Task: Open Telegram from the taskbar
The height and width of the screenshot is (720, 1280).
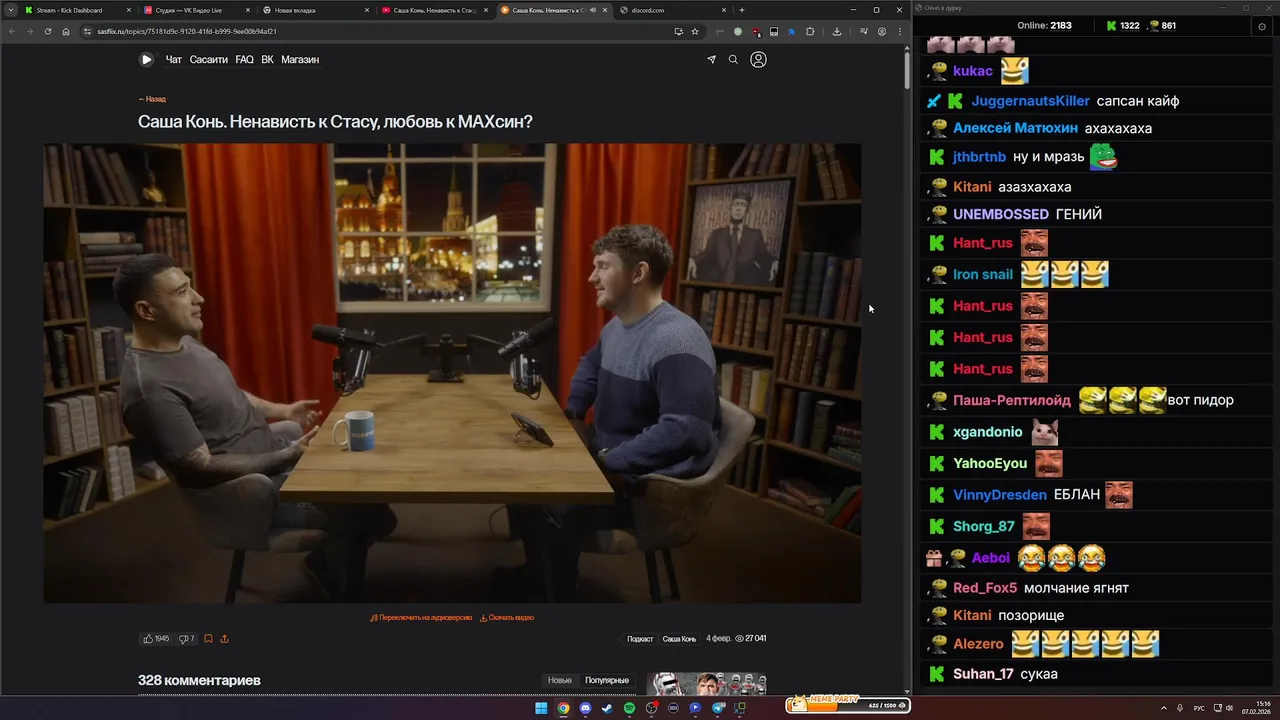Action: 718,708
